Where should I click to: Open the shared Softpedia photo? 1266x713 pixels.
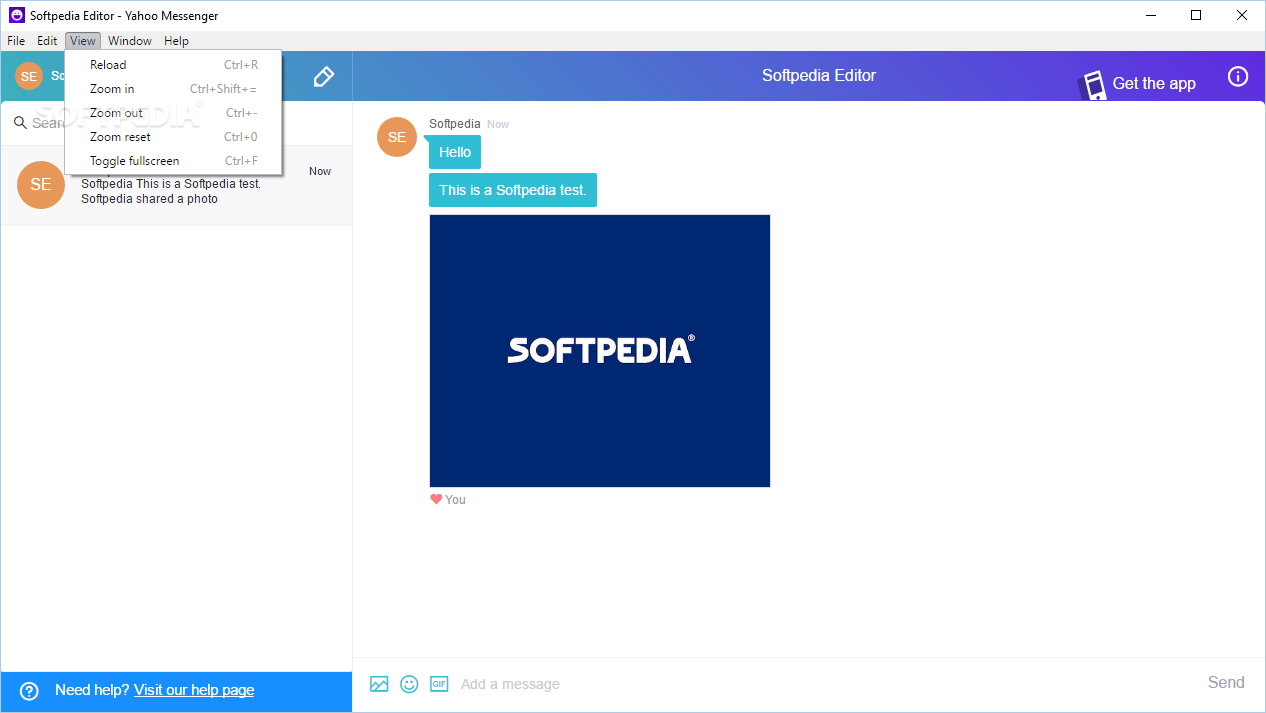click(600, 351)
